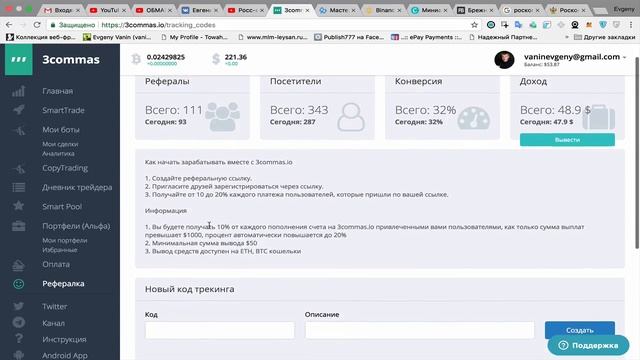This screenshot has height=360, width=640.
Task: Open Портфели (Альфа) menu item
Action: click(x=76, y=226)
